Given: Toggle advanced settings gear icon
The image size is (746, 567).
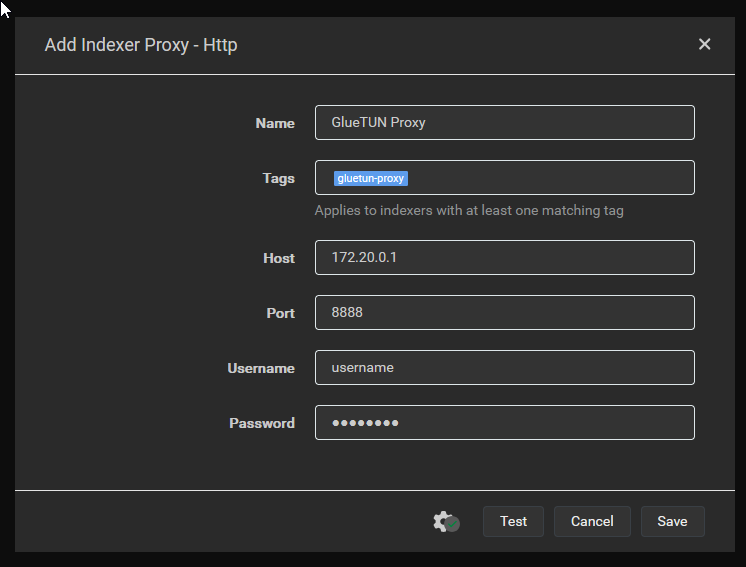Looking at the screenshot, I should pyautogui.click(x=446, y=522).
